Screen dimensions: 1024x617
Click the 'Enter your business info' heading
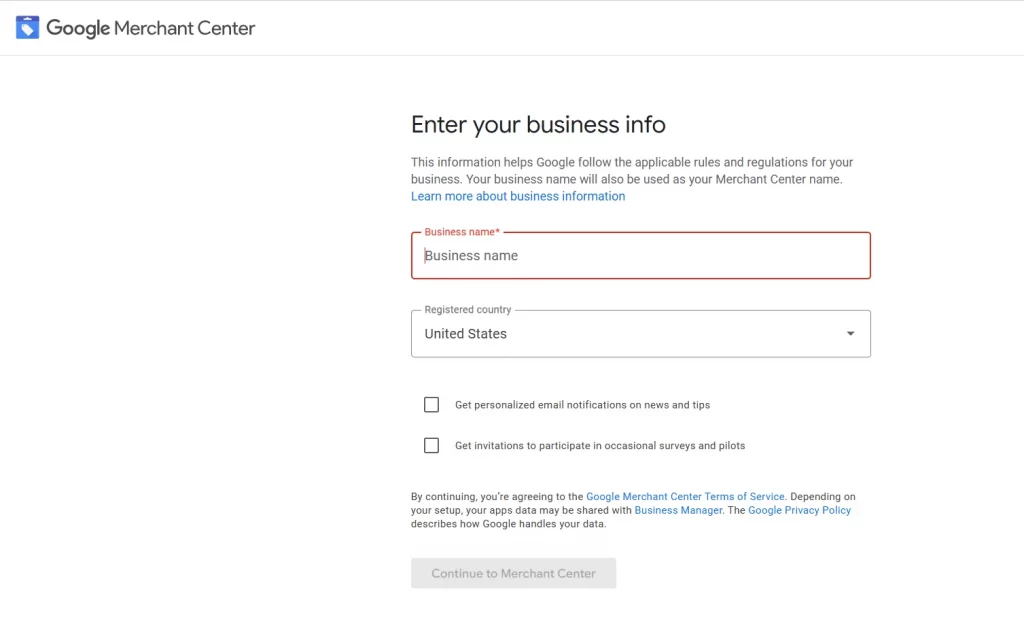click(538, 124)
